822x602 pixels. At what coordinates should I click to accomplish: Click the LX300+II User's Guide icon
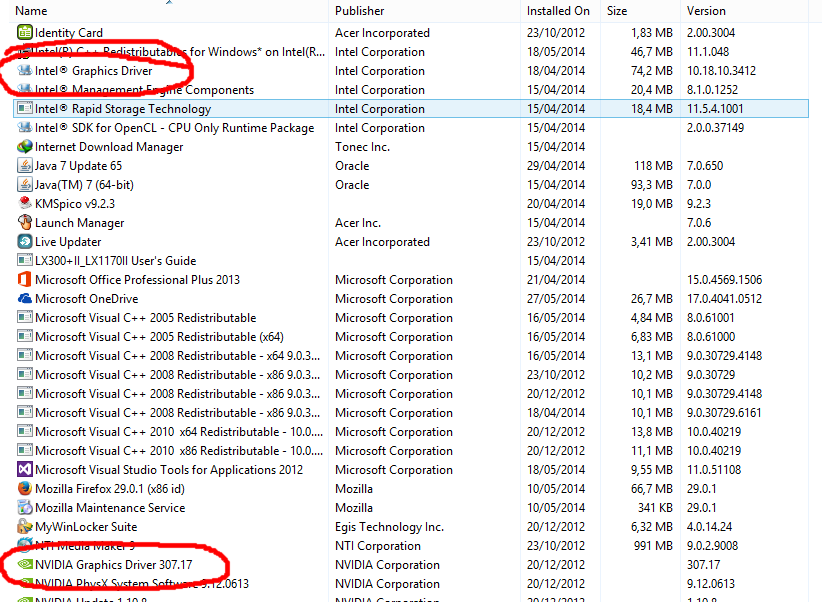point(24,260)
